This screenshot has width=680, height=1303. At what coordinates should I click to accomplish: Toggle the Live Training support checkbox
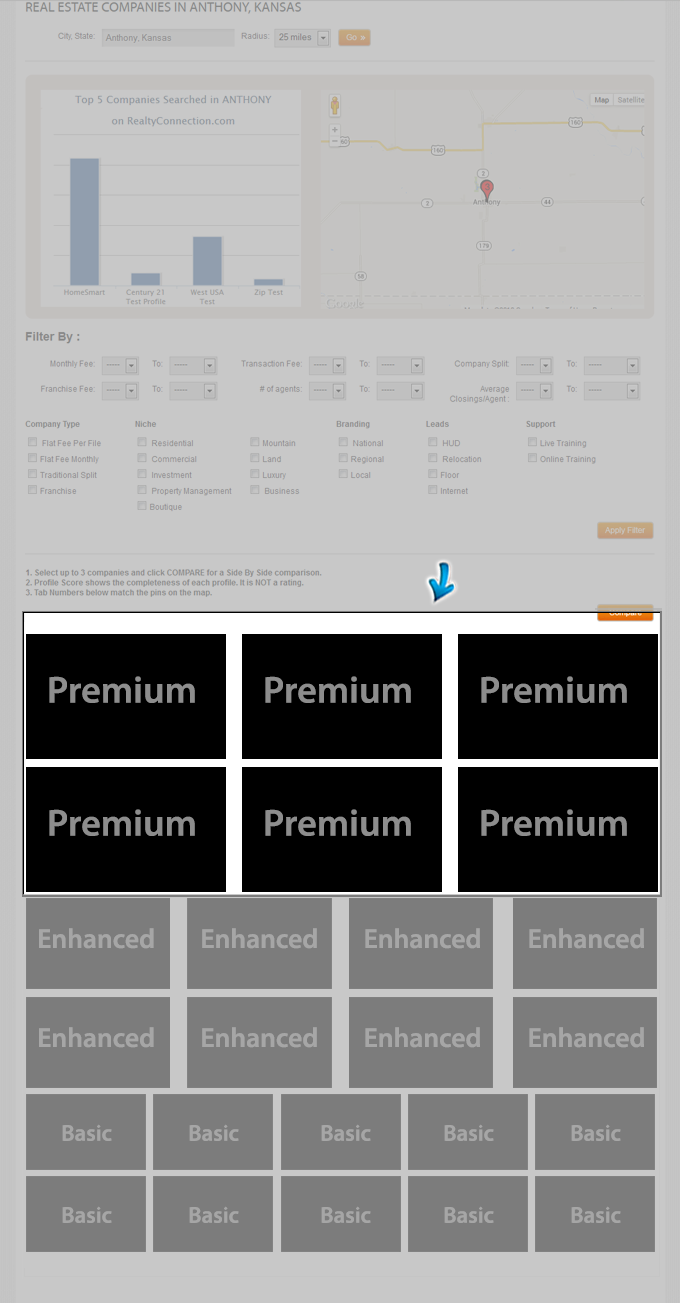pyautogui.click(x=533, y=442)
